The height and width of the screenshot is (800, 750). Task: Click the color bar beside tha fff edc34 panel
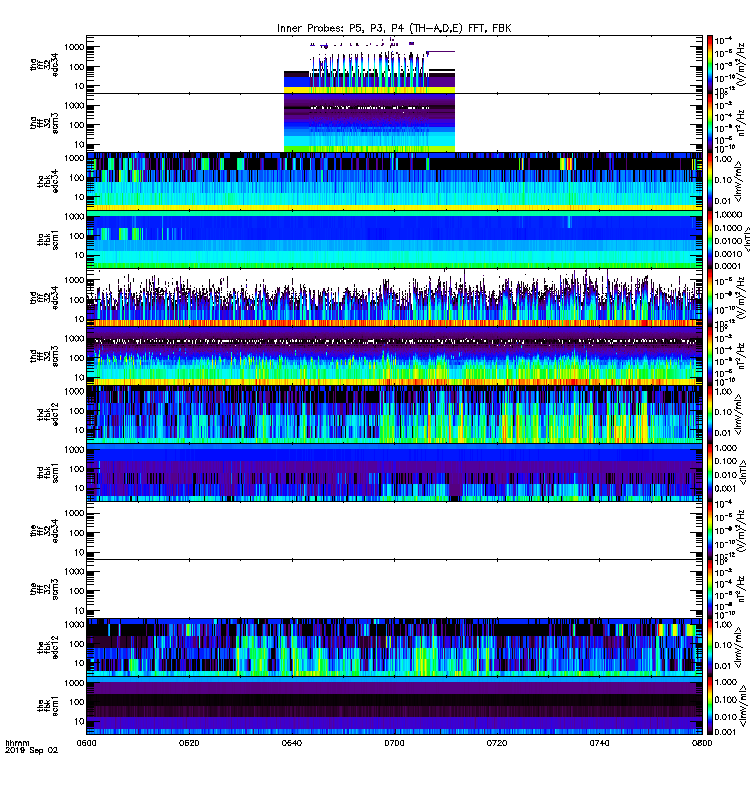(x=710, y=65)
